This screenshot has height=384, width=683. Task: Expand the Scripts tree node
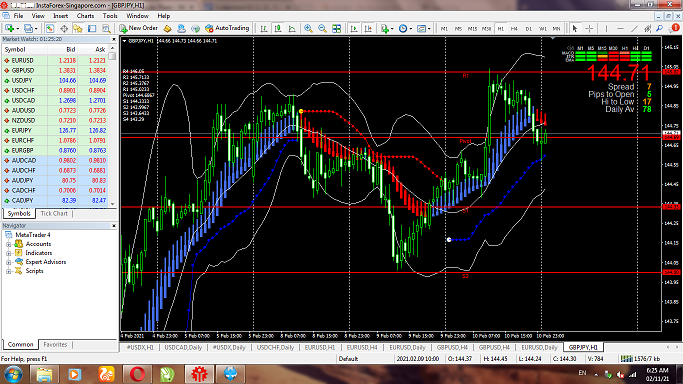click(8, 271)
